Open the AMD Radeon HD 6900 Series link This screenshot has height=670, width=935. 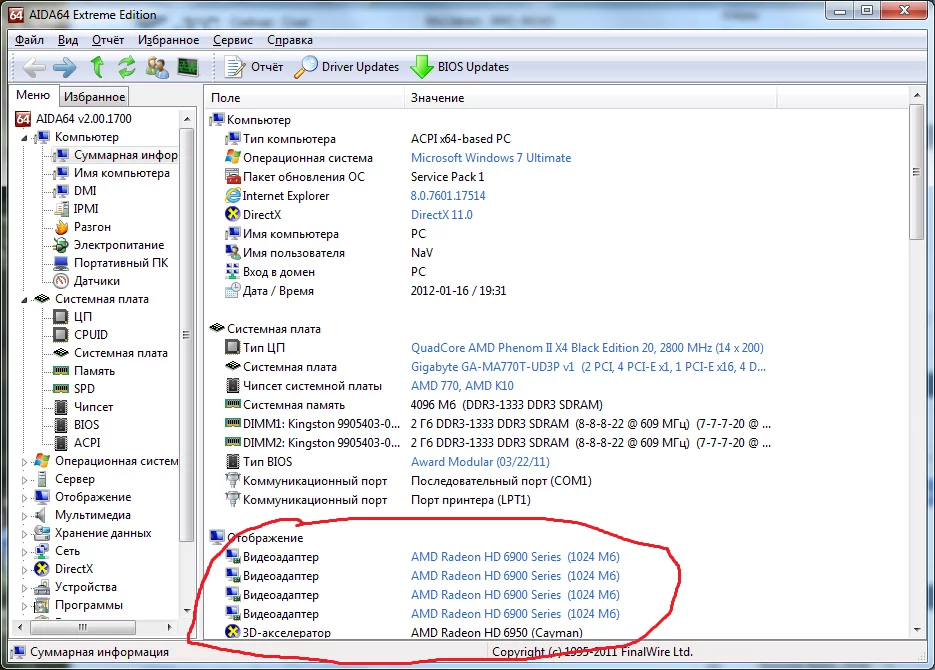pyautogui.click(x=485, y=556)
